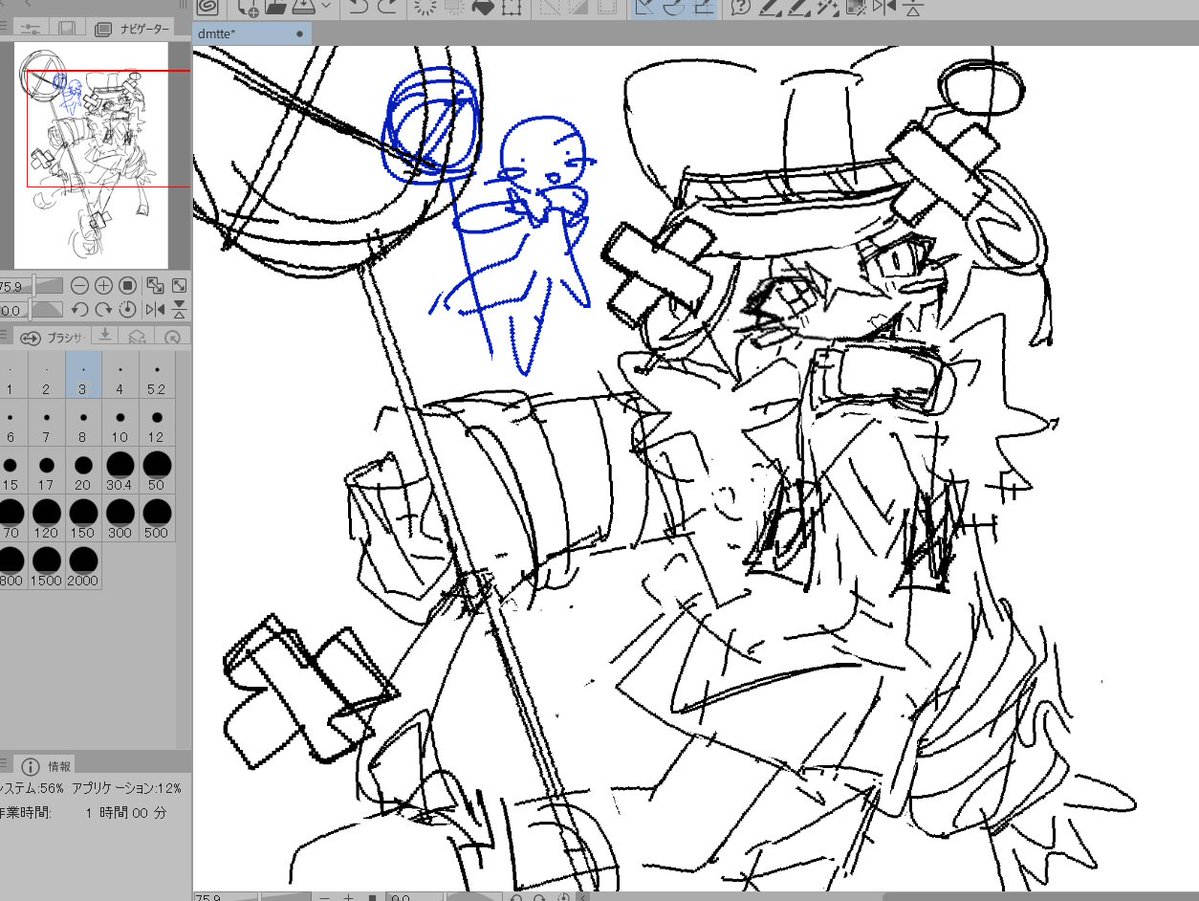The image size is (1199, 901).
Task: Set the brush size to 2000
Action: [83, 566]
